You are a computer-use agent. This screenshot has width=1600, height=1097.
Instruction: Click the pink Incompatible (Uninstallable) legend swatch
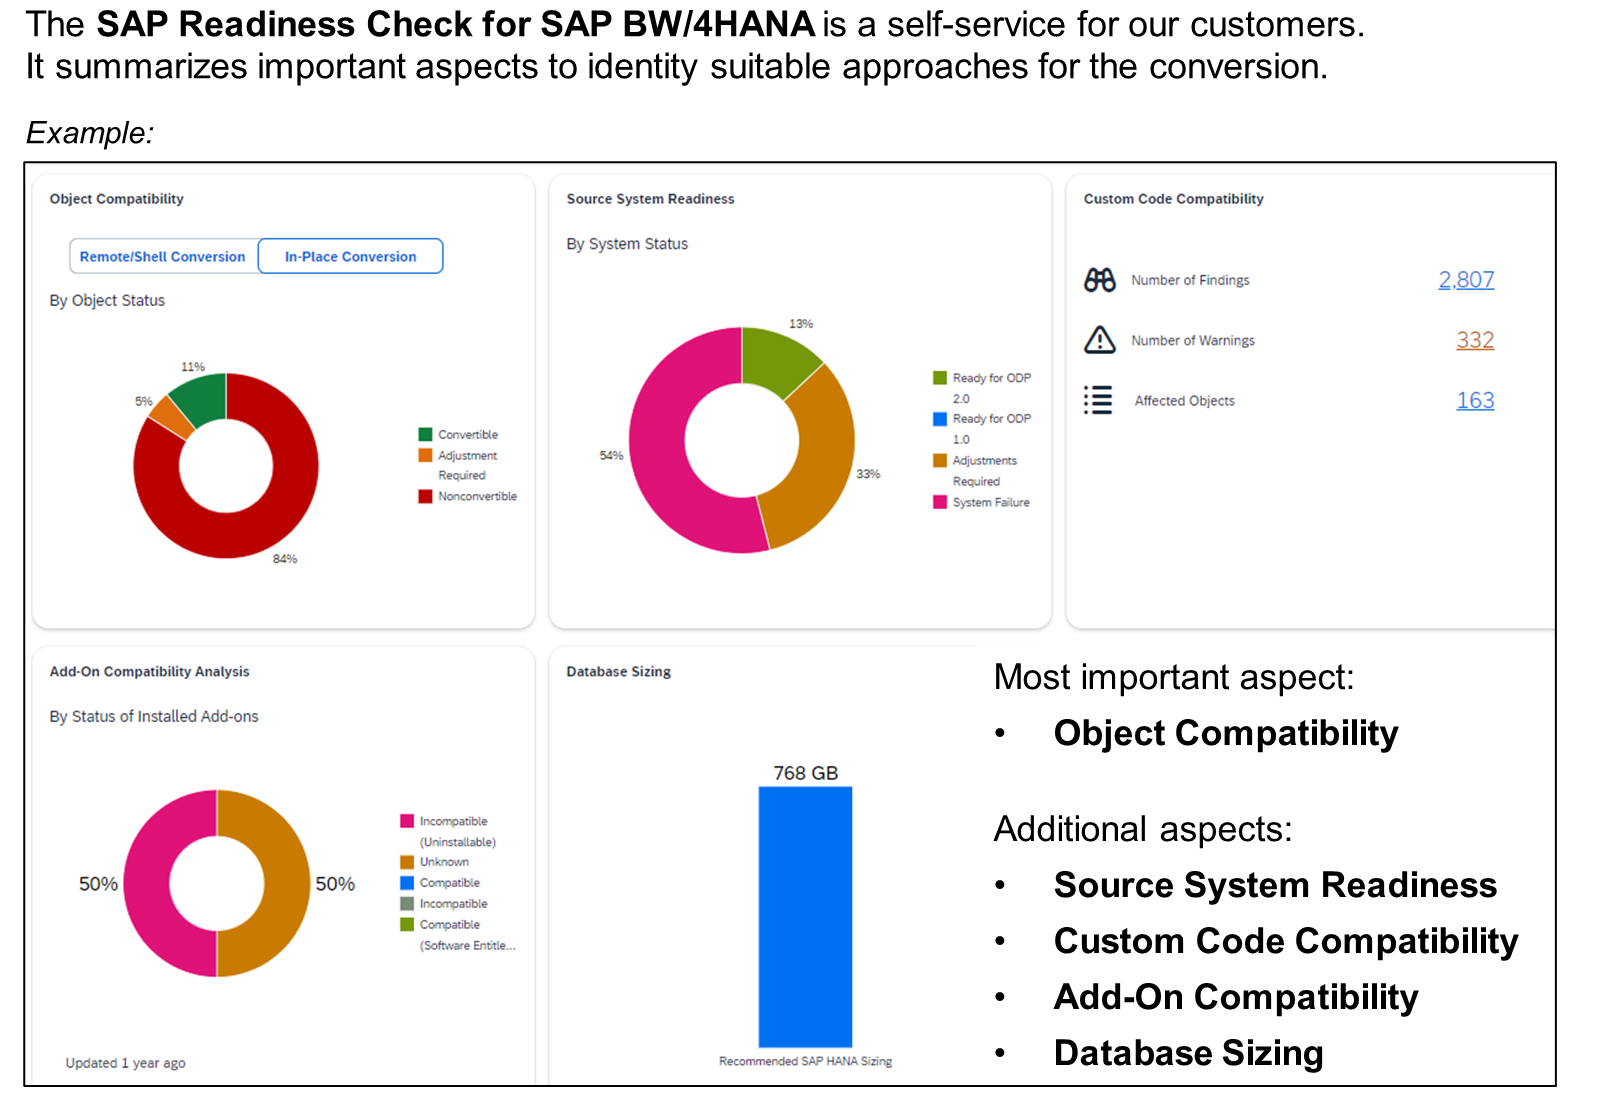point(407,821)
